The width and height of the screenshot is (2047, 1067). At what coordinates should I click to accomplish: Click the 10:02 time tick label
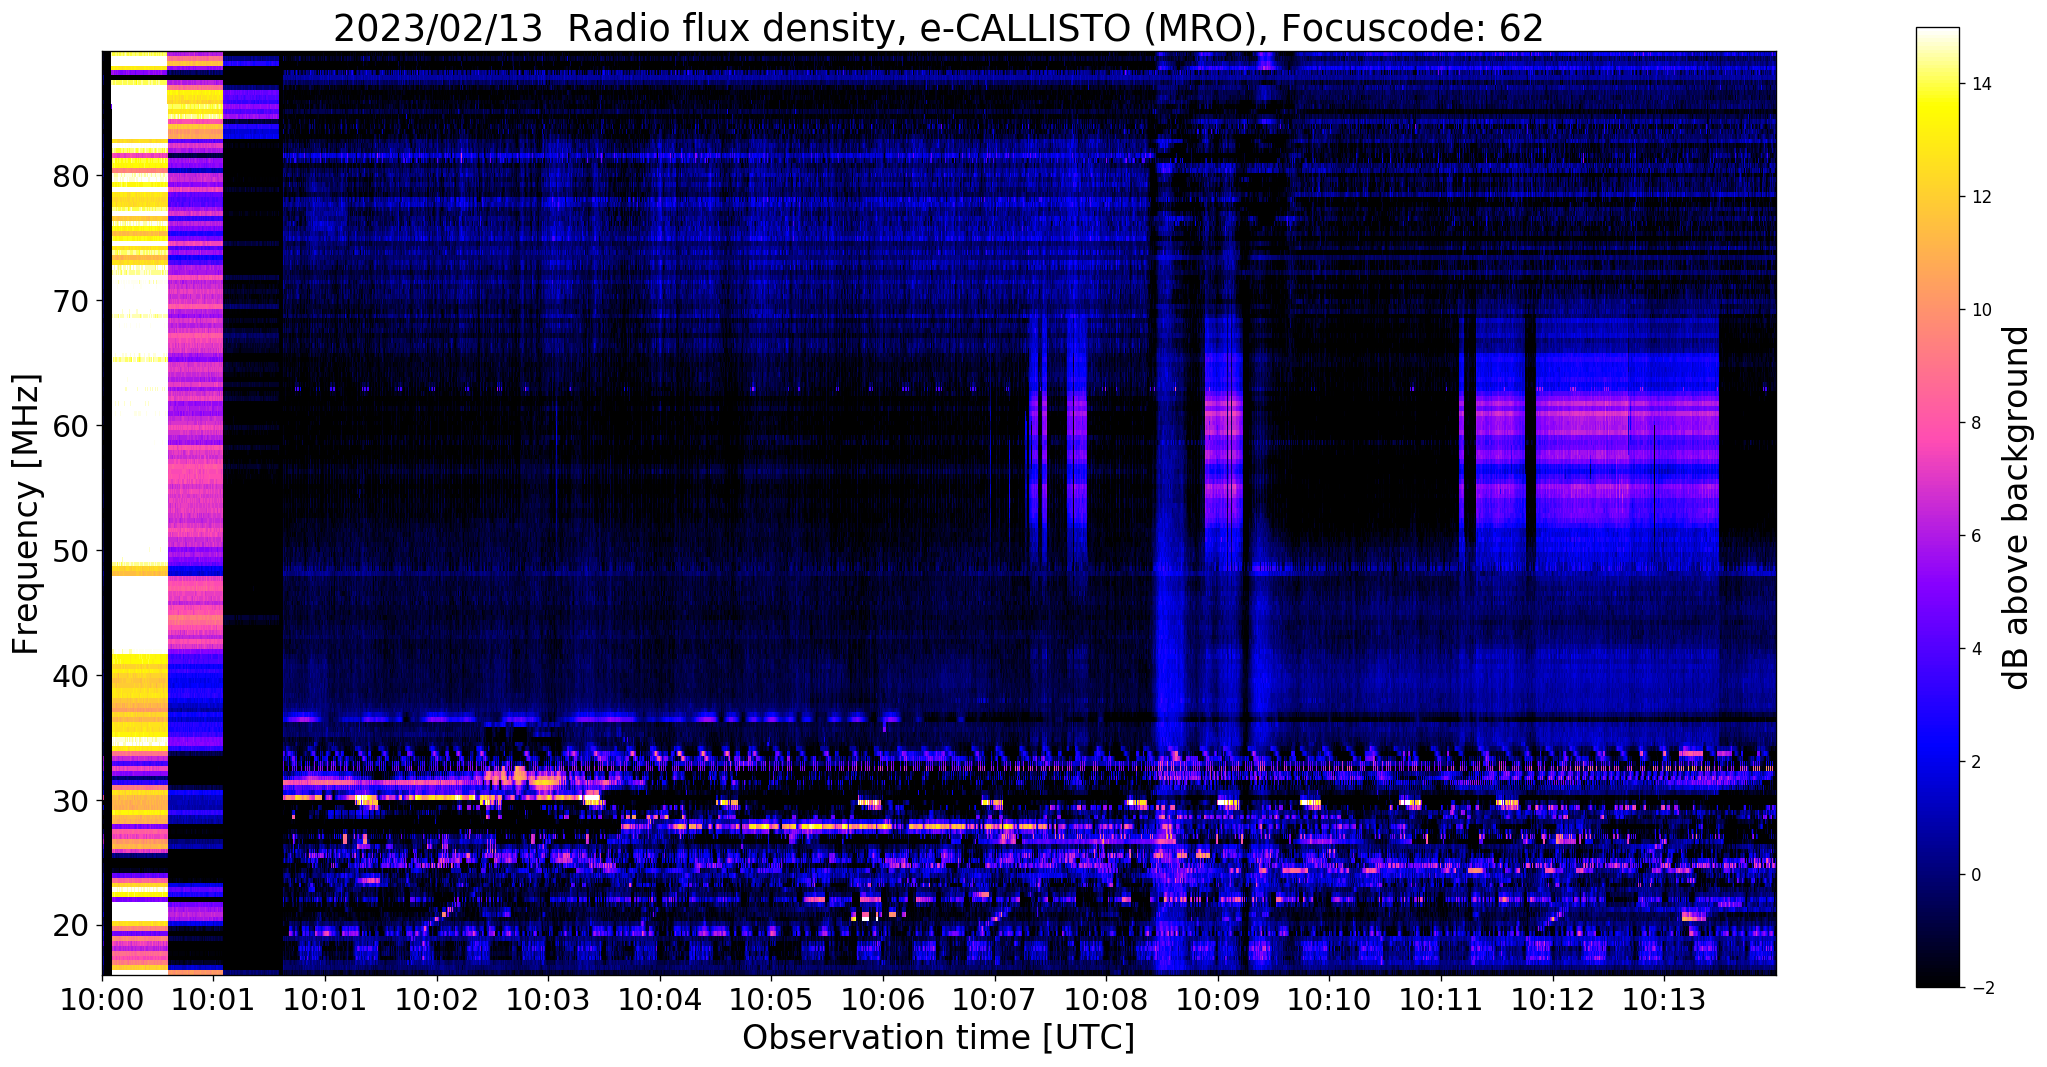tap(436, 999)
